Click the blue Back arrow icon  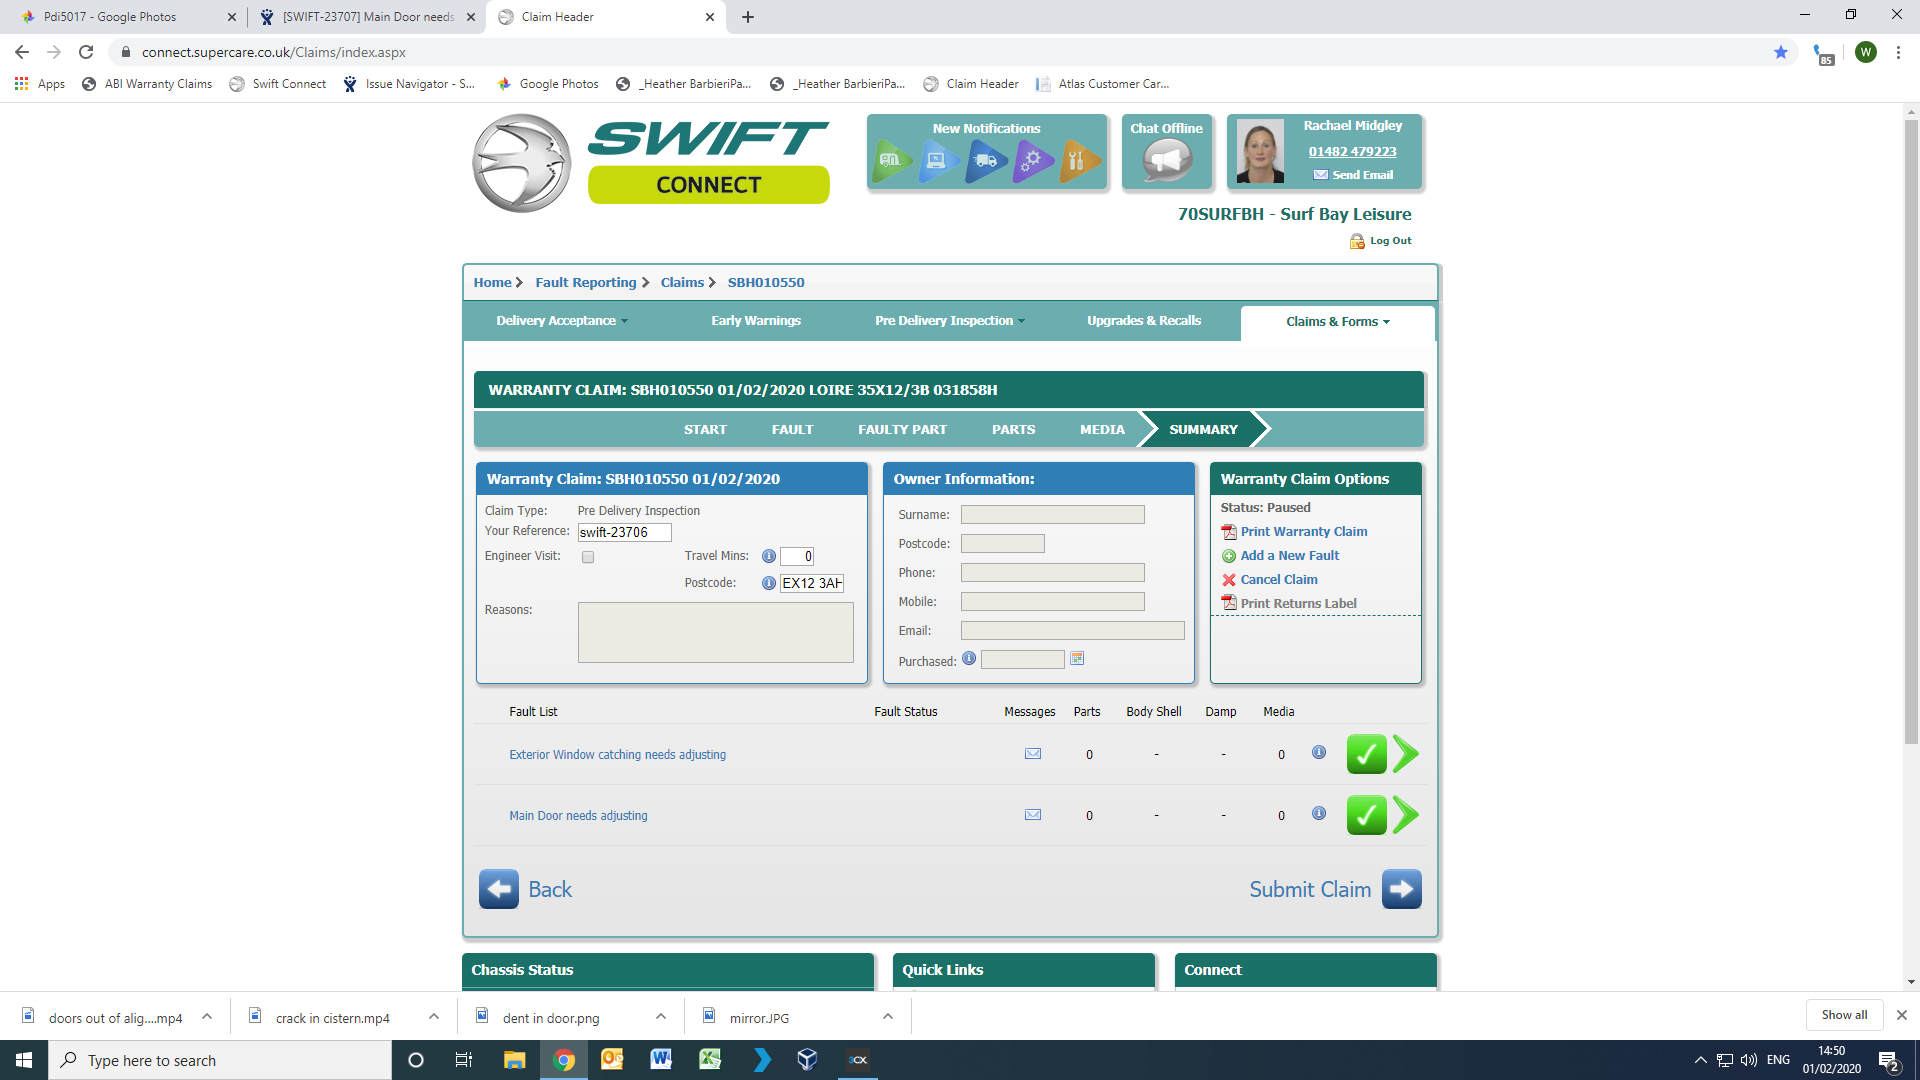pyautogui.click(x=498, y=889)
